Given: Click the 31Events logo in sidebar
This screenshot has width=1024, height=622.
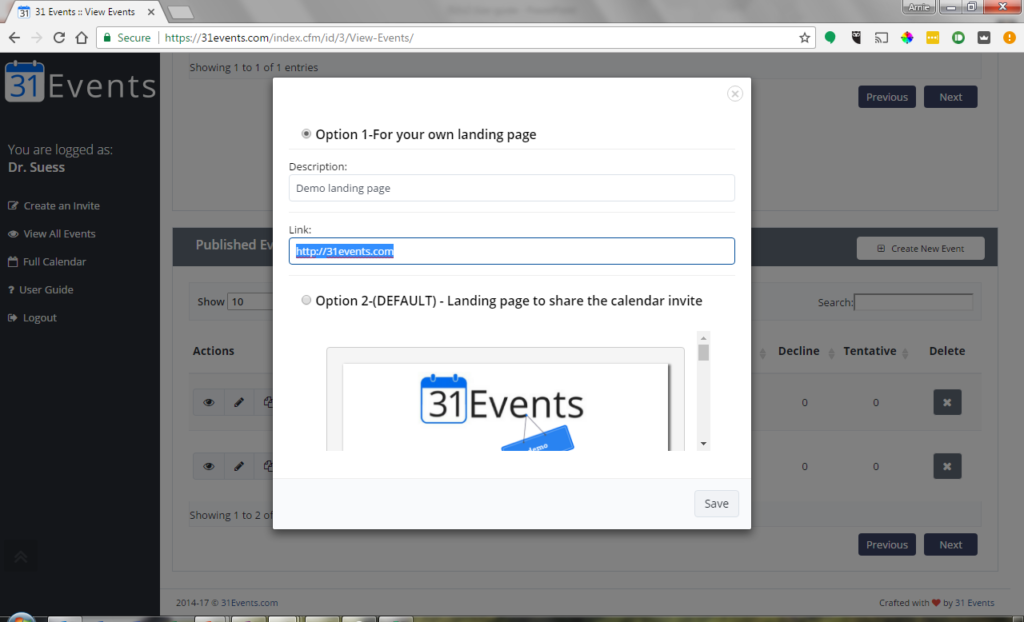Looking at the screenshot, I should (80, 83).
